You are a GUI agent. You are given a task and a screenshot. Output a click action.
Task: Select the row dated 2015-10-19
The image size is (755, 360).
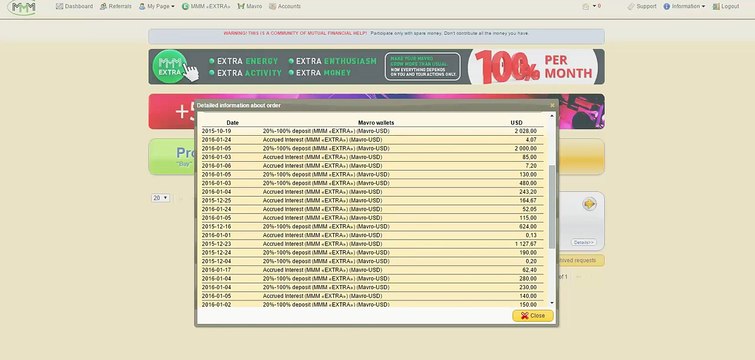(372, 131)
